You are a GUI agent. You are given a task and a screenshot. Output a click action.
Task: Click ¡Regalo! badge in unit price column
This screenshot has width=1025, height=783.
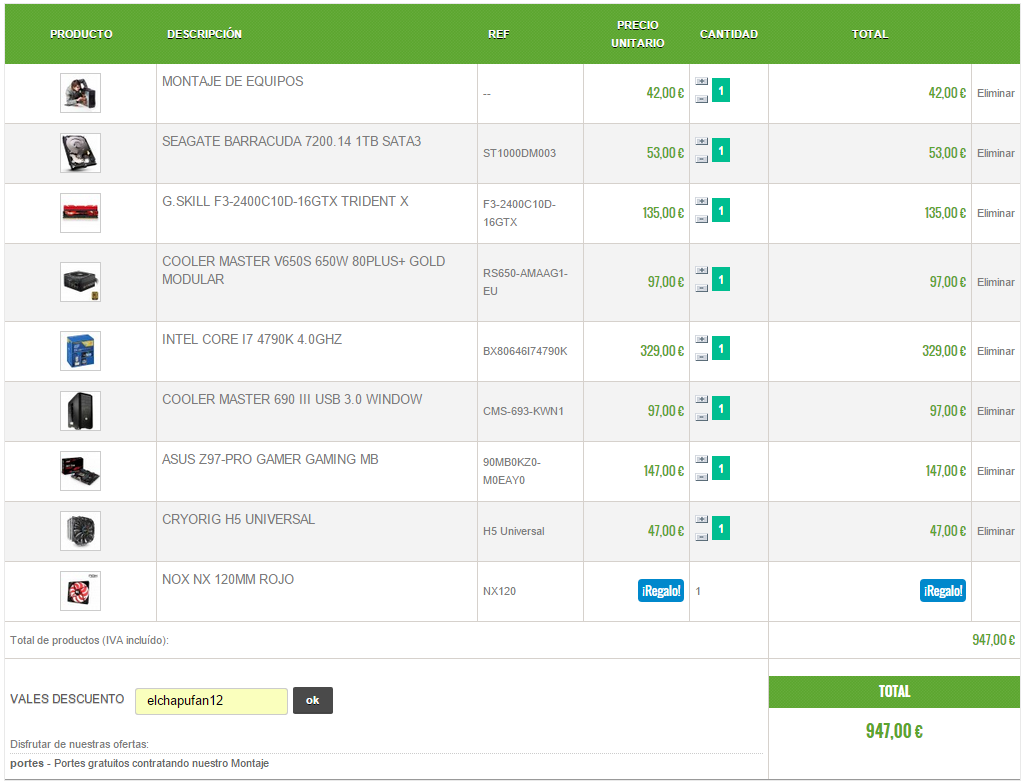point(661,591)
